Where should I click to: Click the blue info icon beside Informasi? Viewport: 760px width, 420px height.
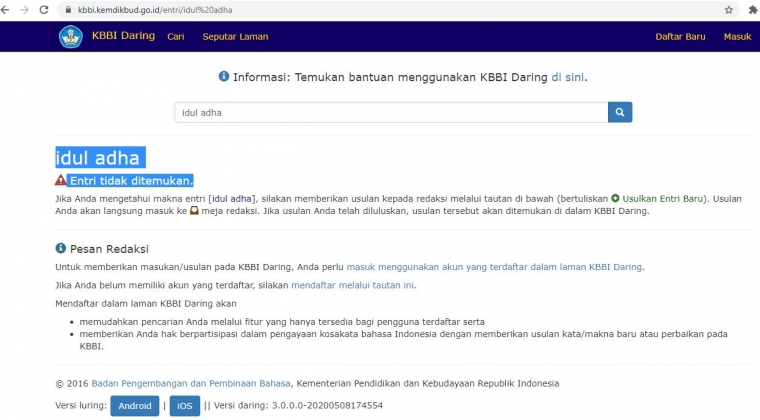pos(223,77)
